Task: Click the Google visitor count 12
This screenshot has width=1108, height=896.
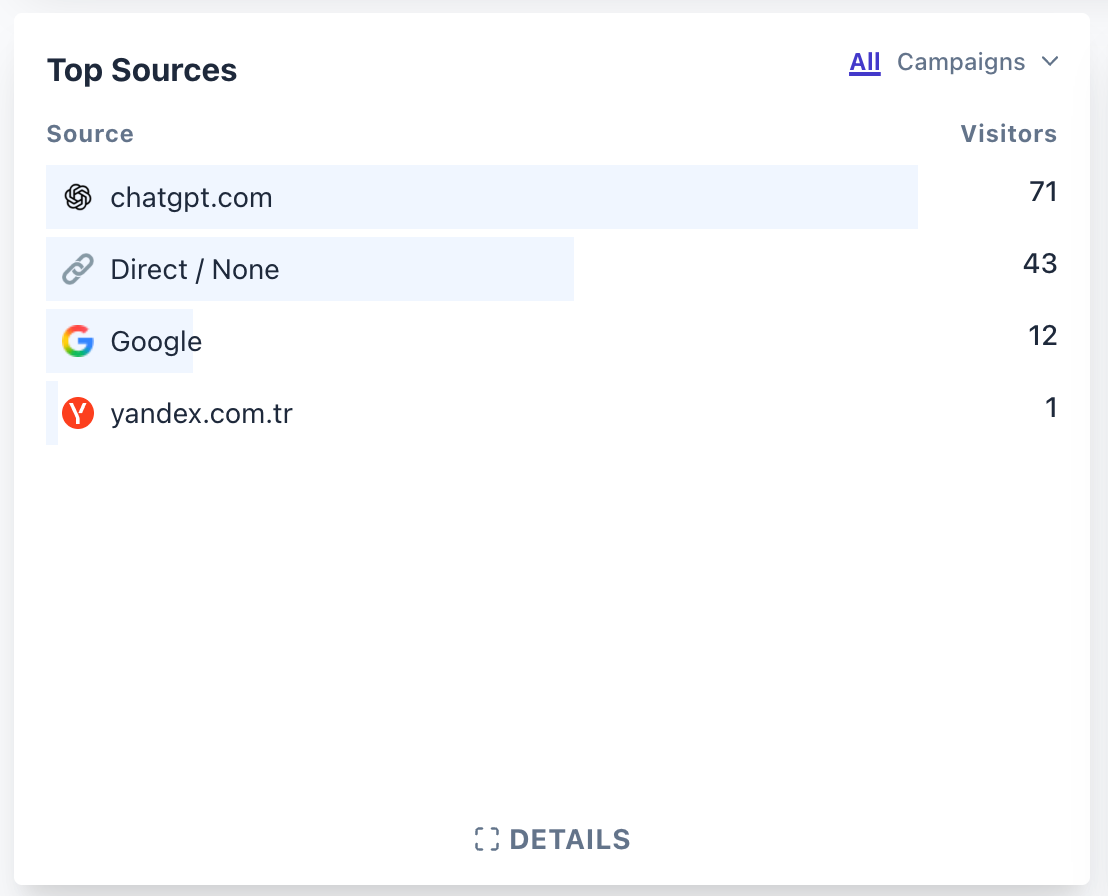Action: (1042, 335)
